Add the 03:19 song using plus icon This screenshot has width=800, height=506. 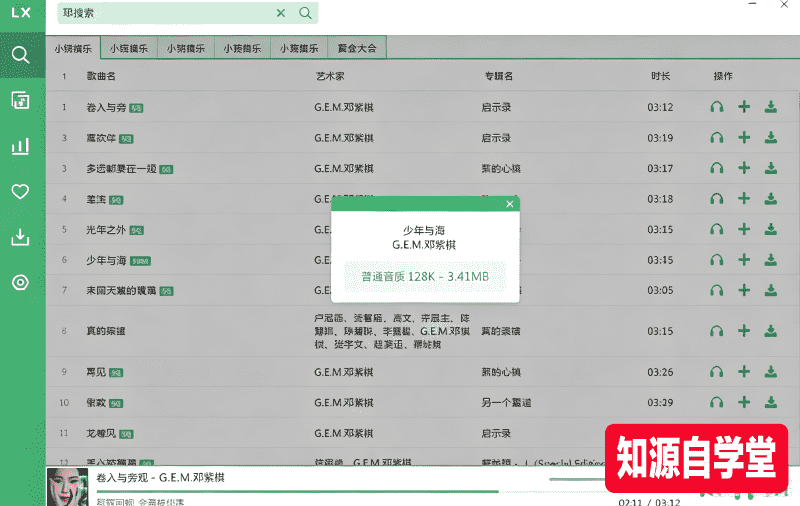[x=744, y=137]
